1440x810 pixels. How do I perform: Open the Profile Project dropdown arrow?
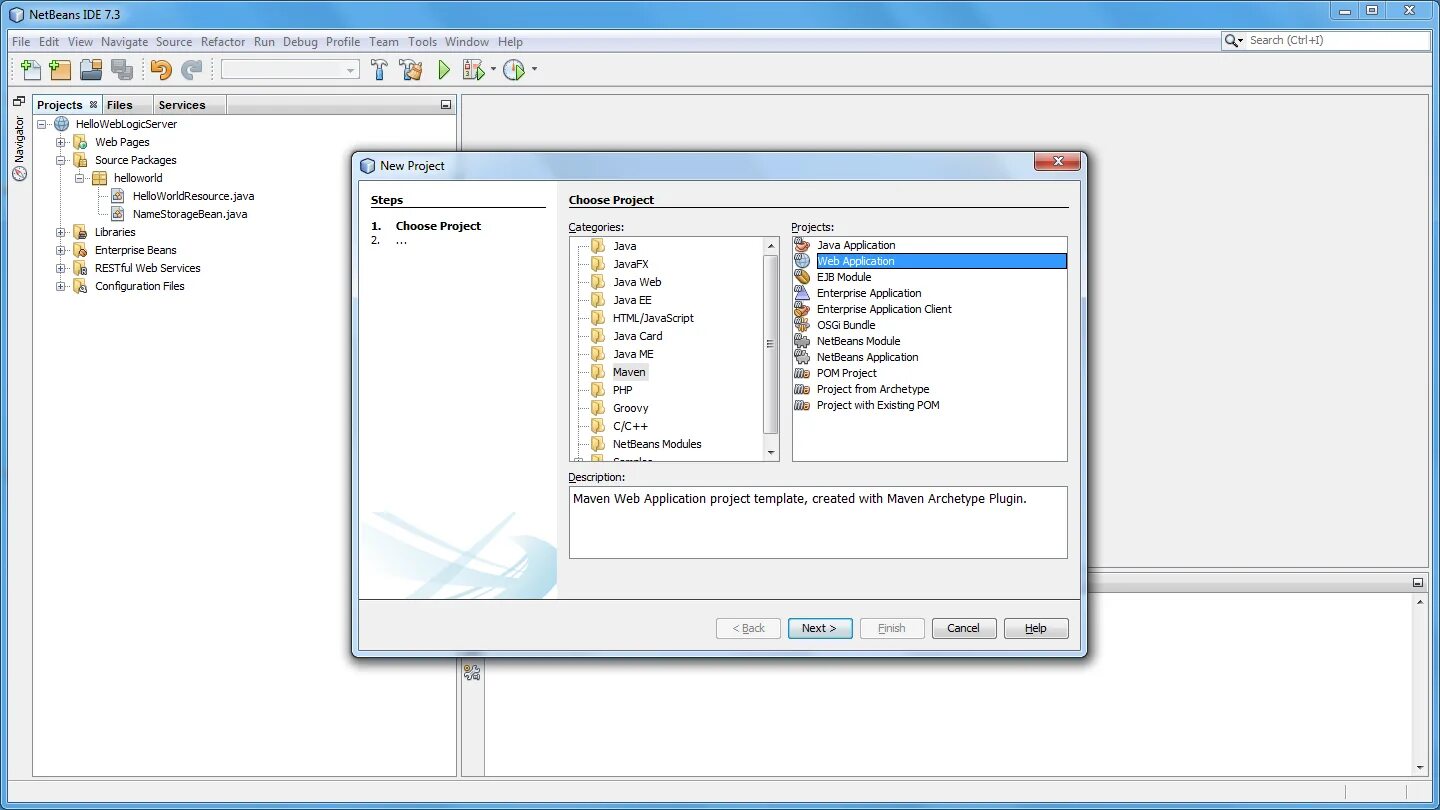(x=534, y=70)
